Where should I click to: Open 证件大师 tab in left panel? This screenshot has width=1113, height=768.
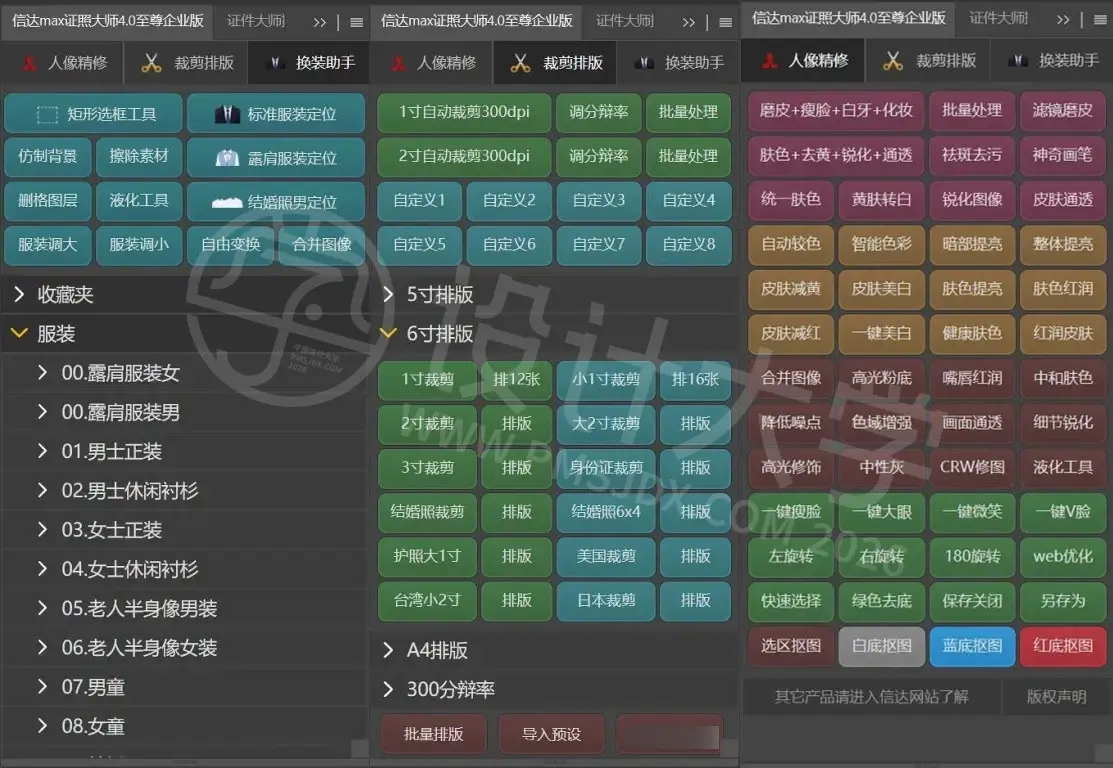tap(256, 21)
